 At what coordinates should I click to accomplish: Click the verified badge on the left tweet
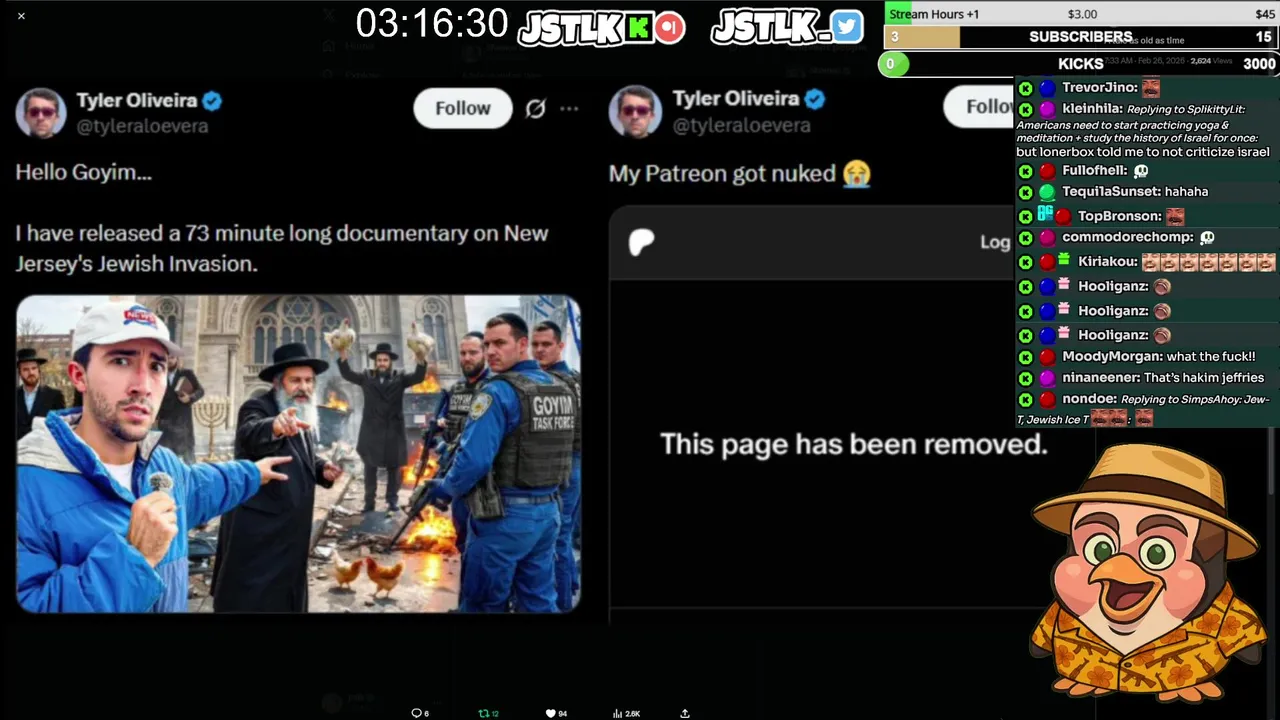[212, 101]
